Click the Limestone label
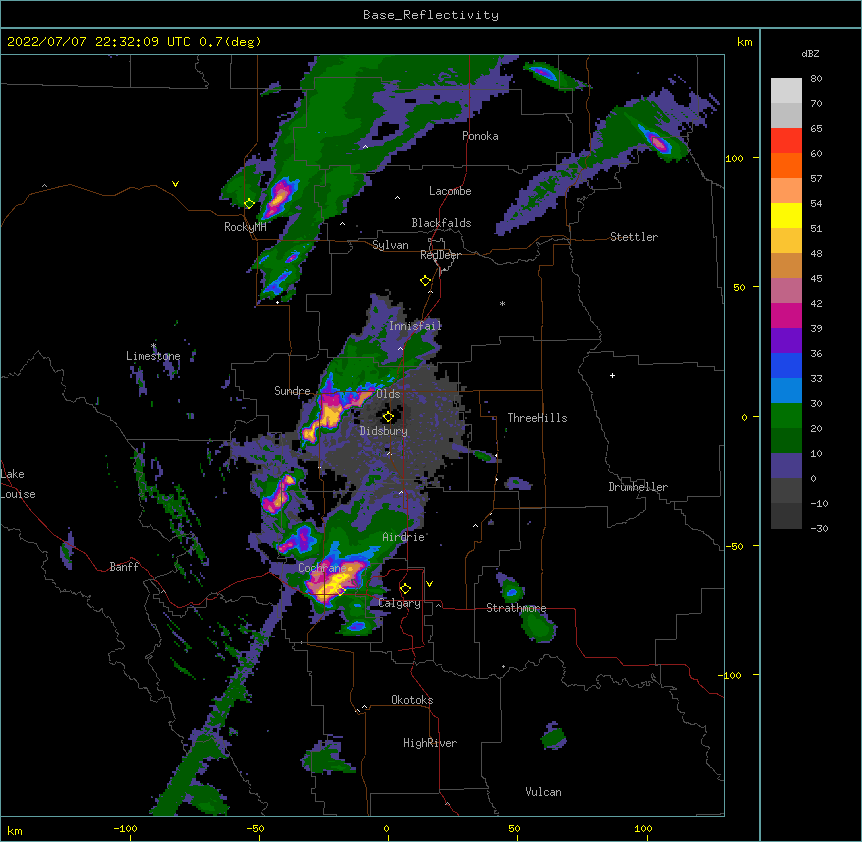This screenshot has width=862, height=842. pyautogui.click(x=153, y=356)
